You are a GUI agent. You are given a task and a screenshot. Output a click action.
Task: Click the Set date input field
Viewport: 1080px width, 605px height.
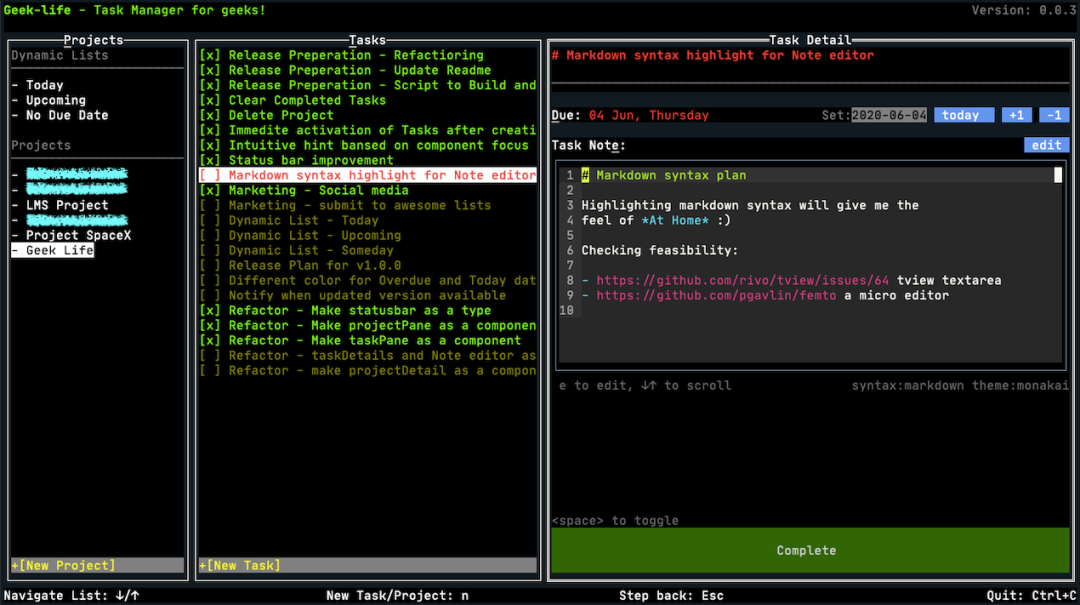pos(889,115)
